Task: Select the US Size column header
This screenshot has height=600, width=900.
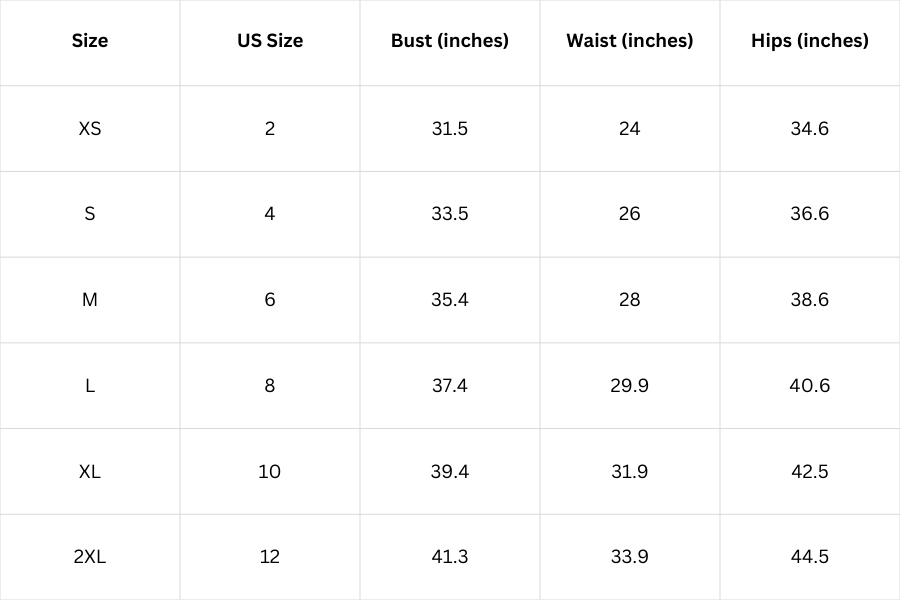Action: pyautogui.click(x=270, y=41)
